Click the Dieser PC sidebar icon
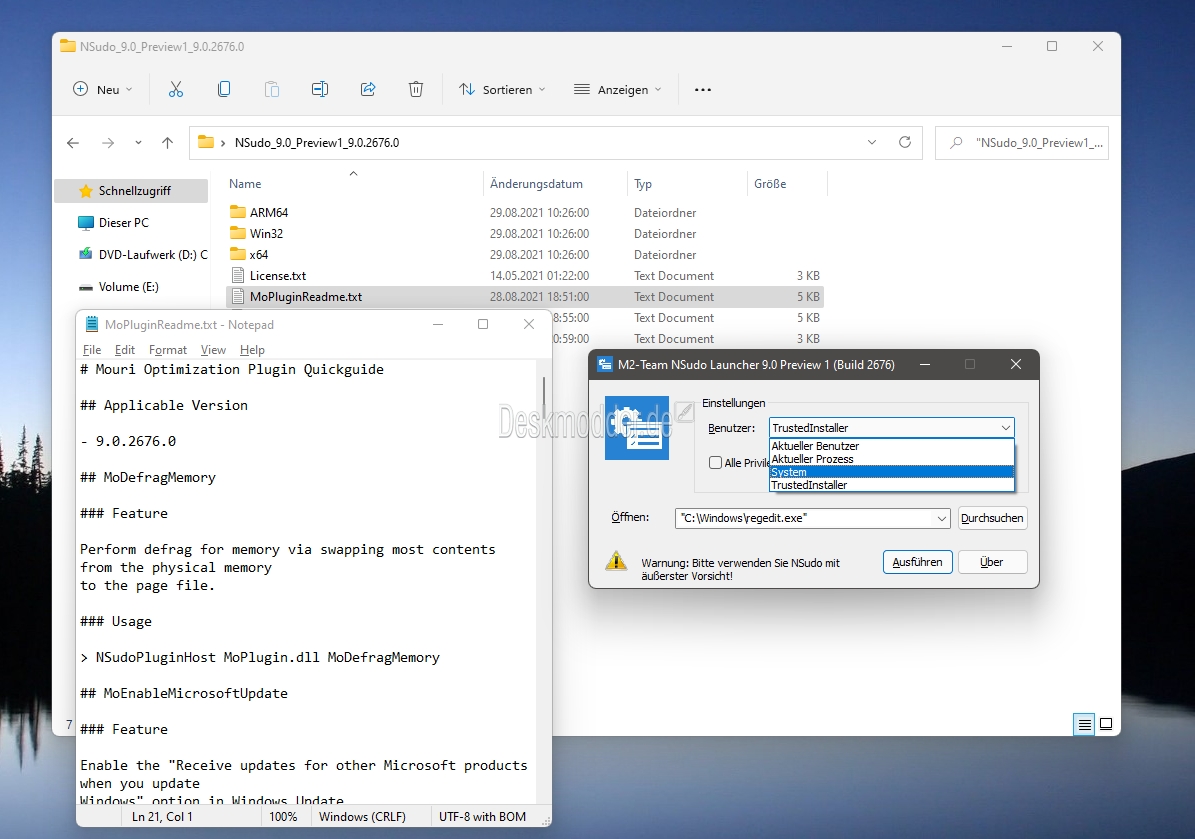Screen dimensions: 1195x839 86,223
